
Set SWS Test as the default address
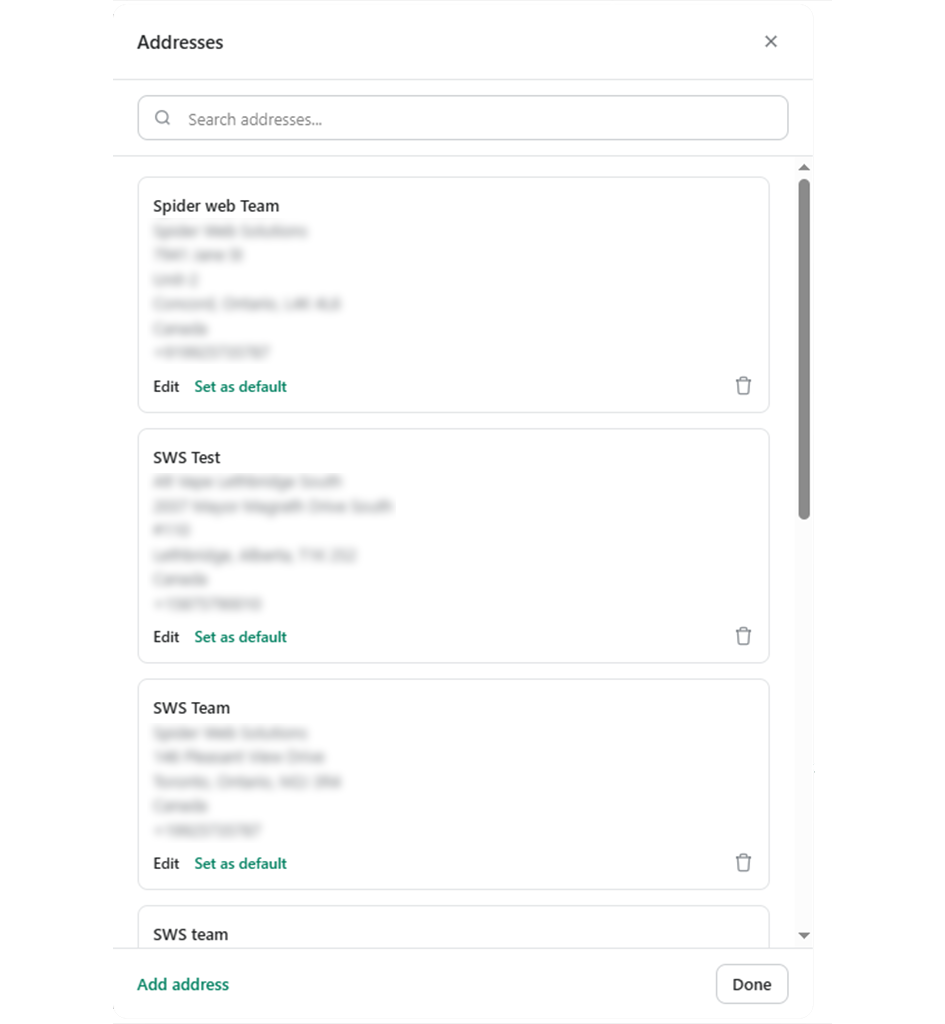[240, 637]
